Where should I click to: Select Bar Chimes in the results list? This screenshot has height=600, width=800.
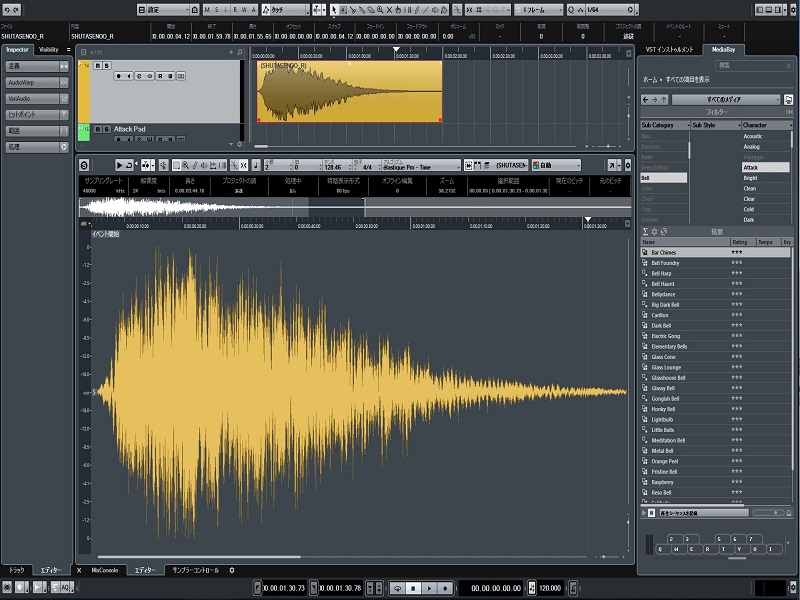pyautogui.click(x=664, y=252)
